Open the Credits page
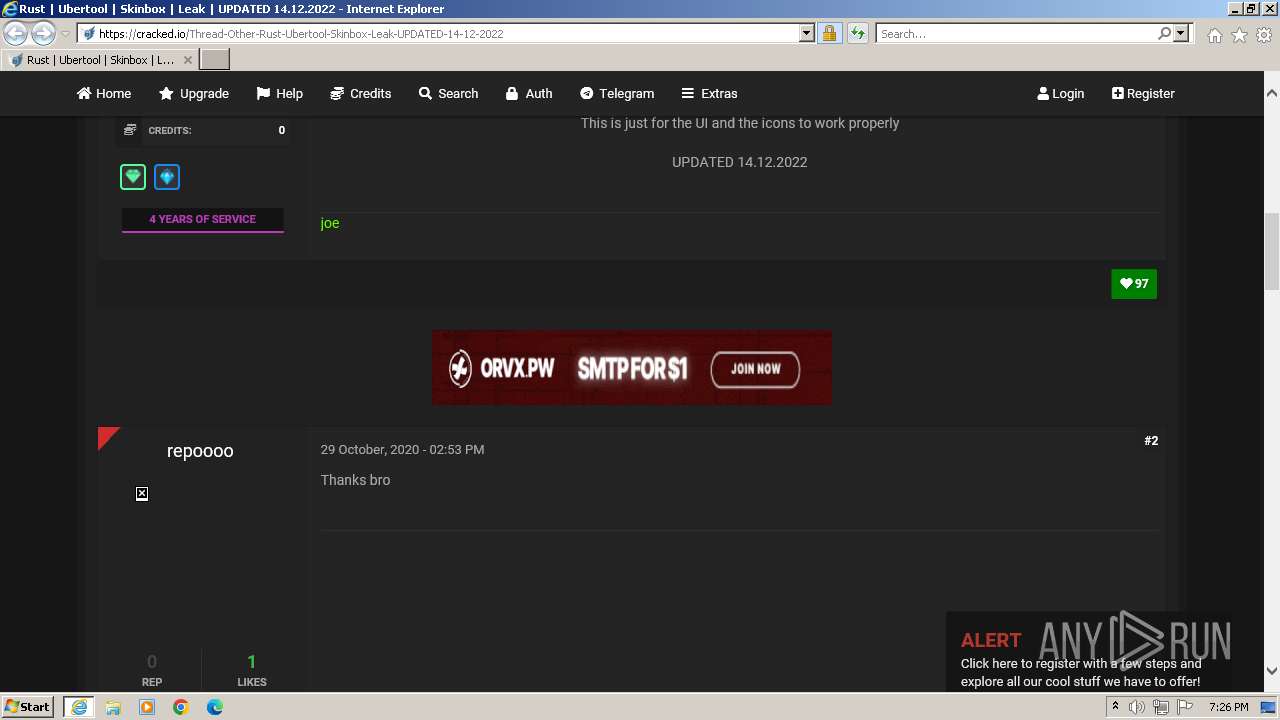1280x720 pixels. [x=360, y=93]
